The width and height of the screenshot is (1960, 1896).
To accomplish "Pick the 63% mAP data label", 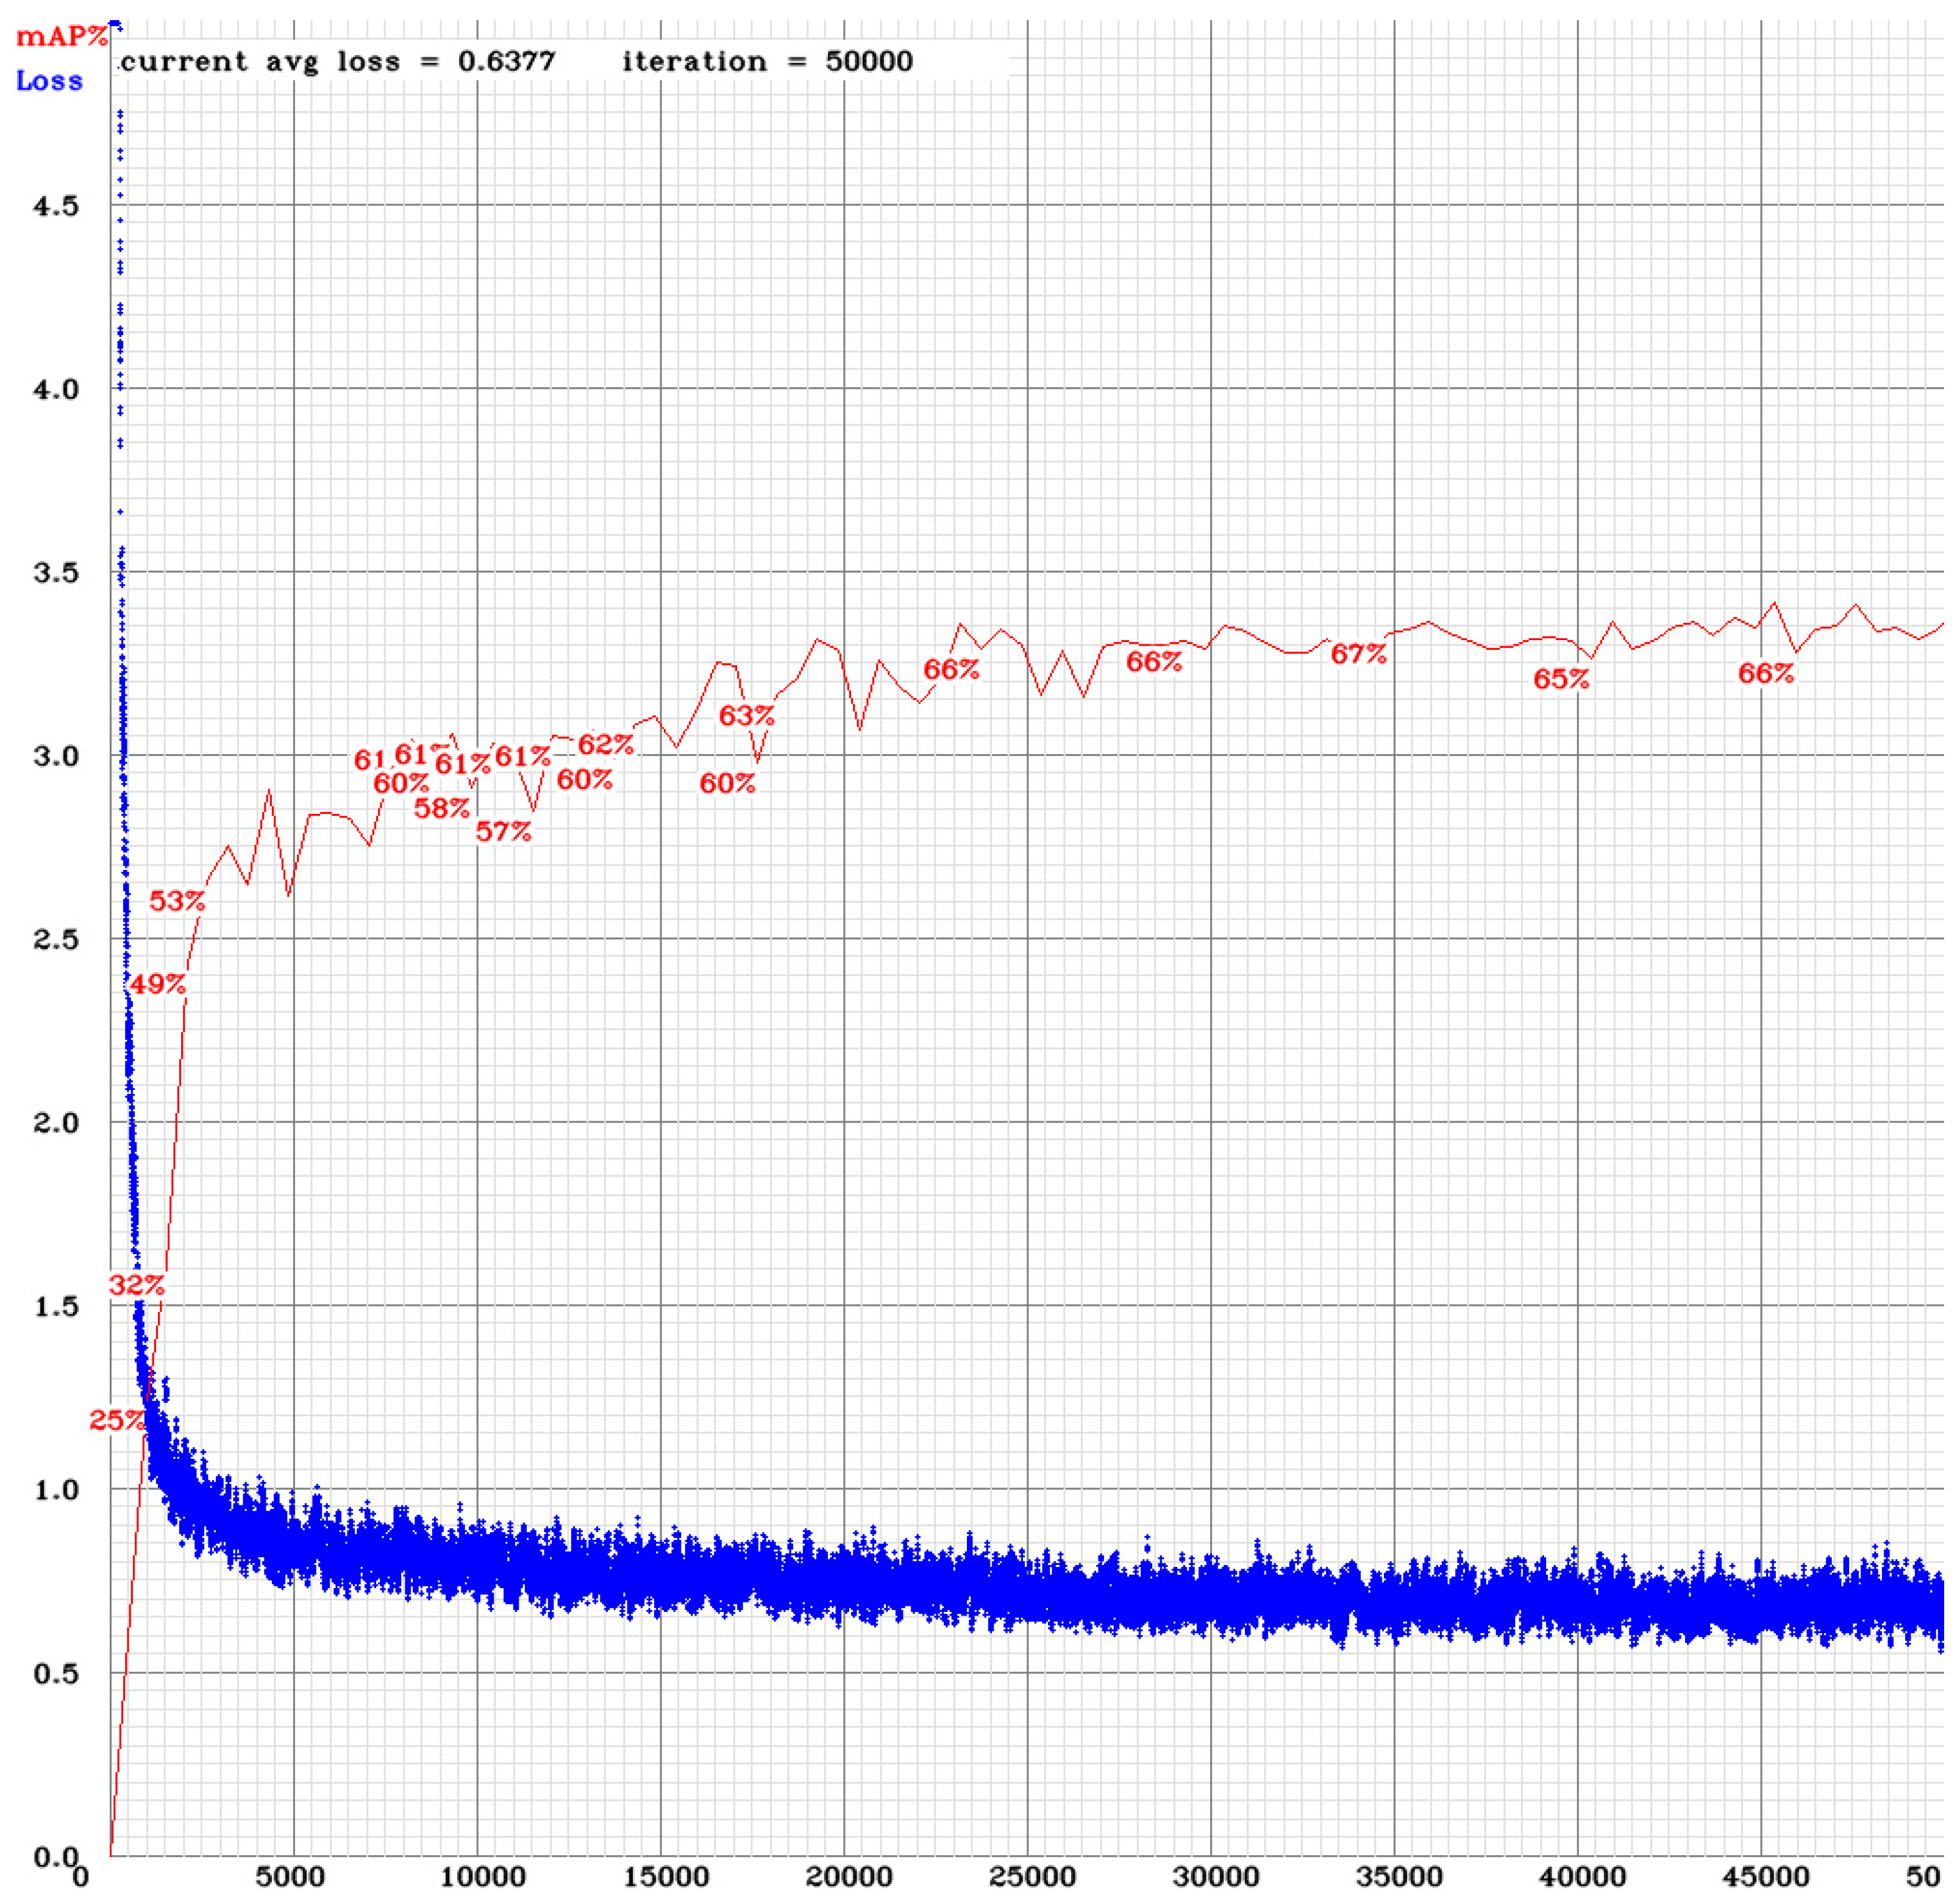I will (x=746, y=715).
